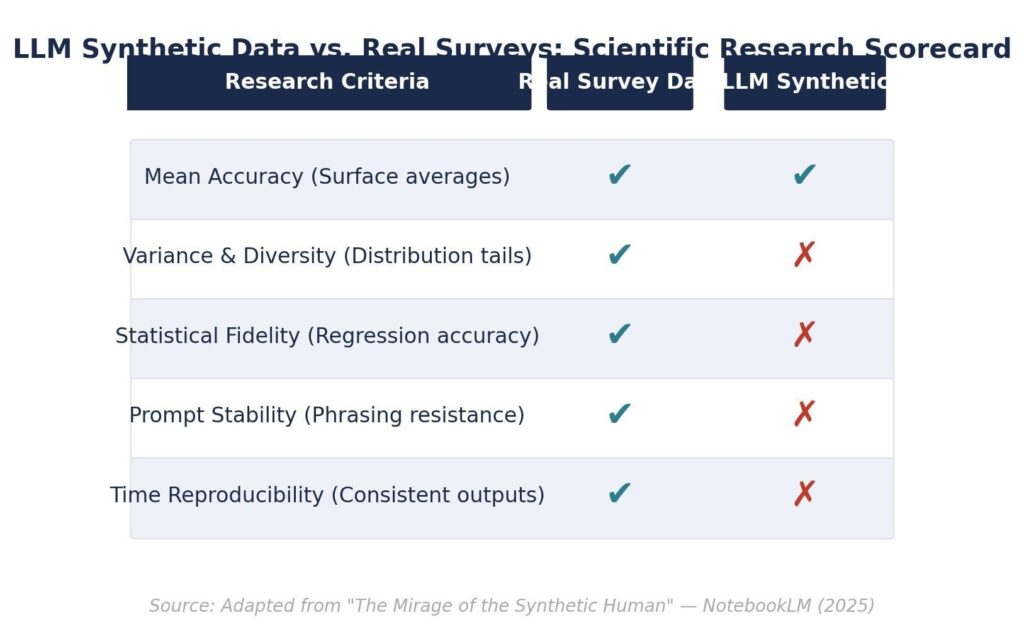1024x637 pixels.
Task: Click Real Survey checkmark for Mean Accuracy
Action: [619, 176]
